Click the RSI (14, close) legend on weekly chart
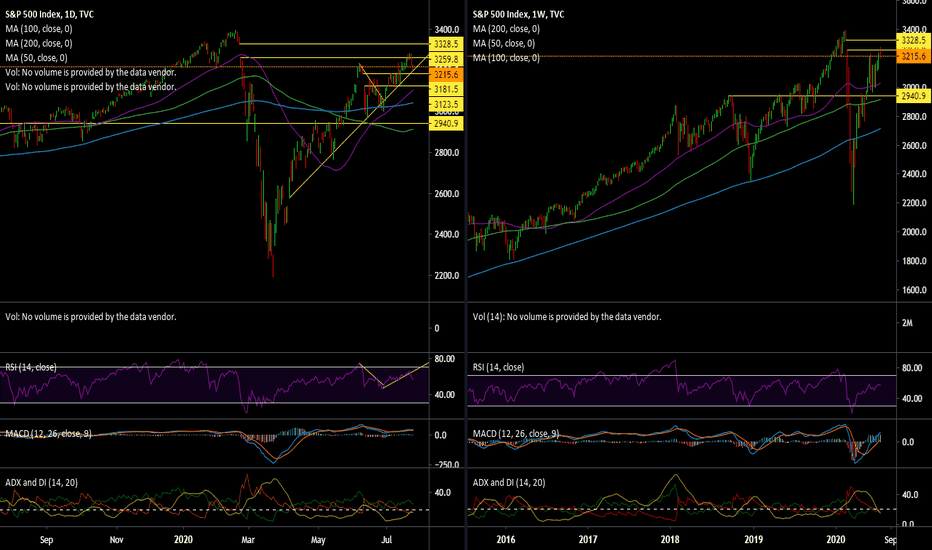Screen dimensions: 932x550 point(499,367)
